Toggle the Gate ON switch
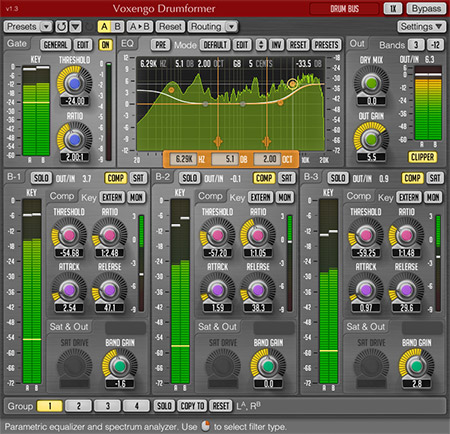 (x=106, y=45)
